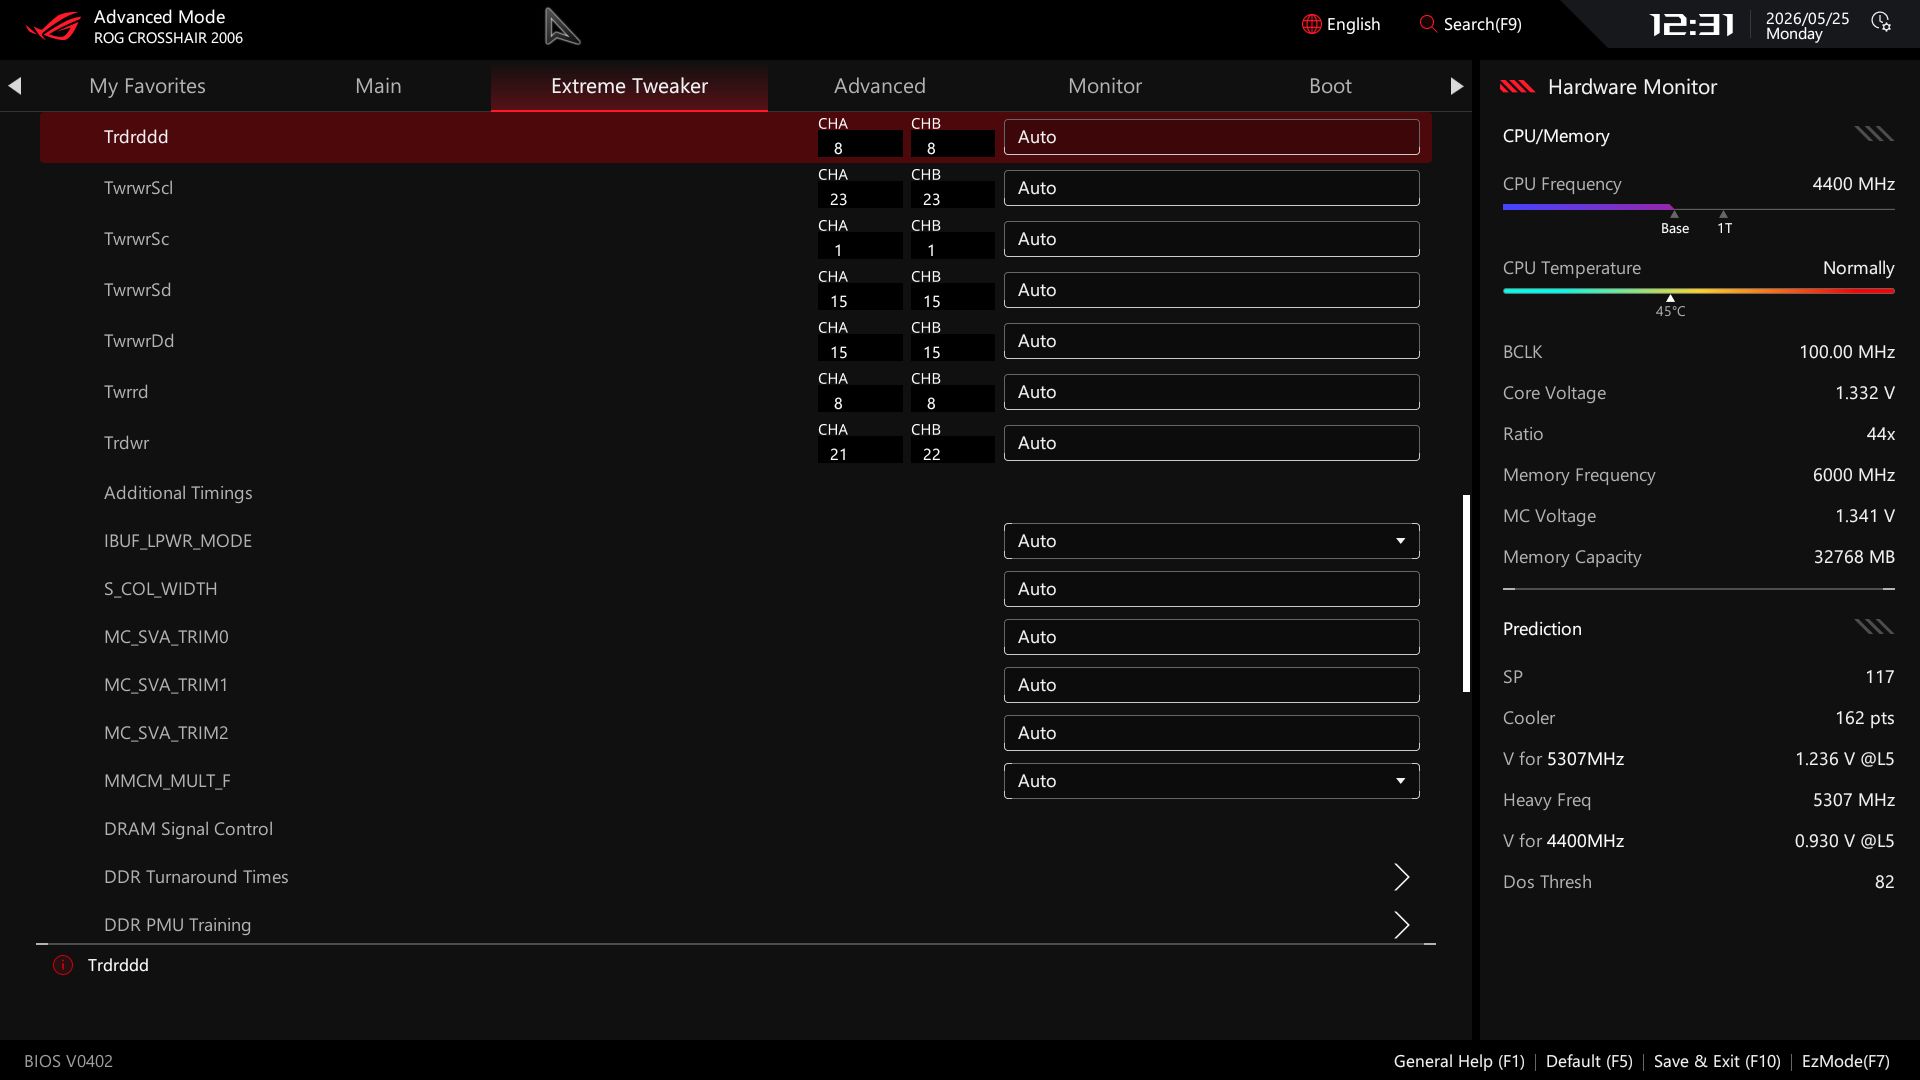Click the Twrrd Auto field
Image resolution: width=1920 pixels, height=1080 pixels.
click(1211, 392)
